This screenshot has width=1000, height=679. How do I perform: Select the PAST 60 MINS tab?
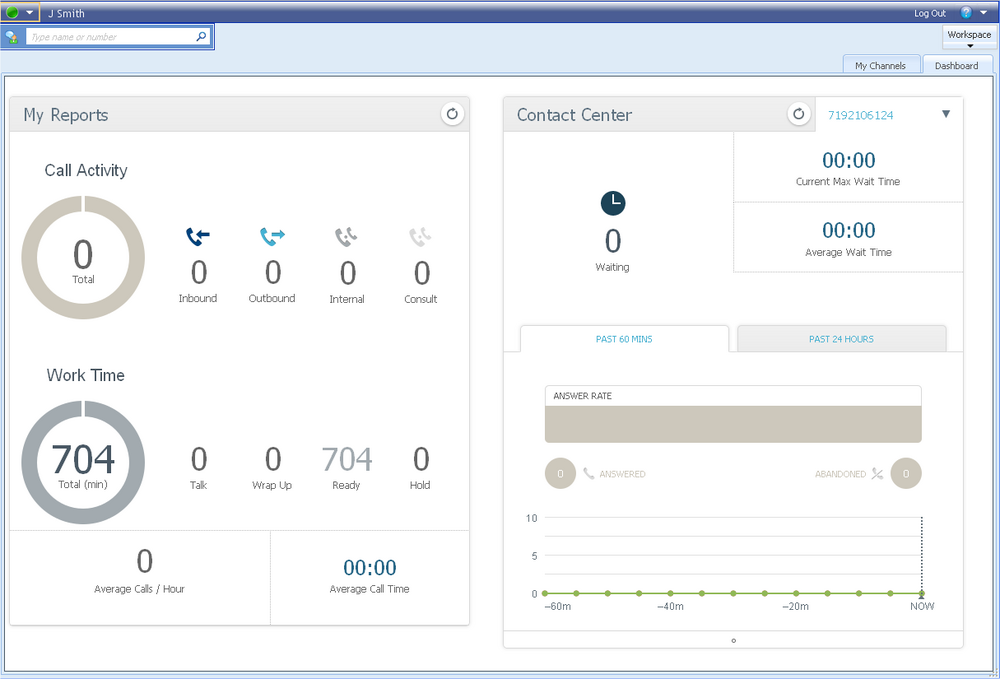tap(624, 339)
